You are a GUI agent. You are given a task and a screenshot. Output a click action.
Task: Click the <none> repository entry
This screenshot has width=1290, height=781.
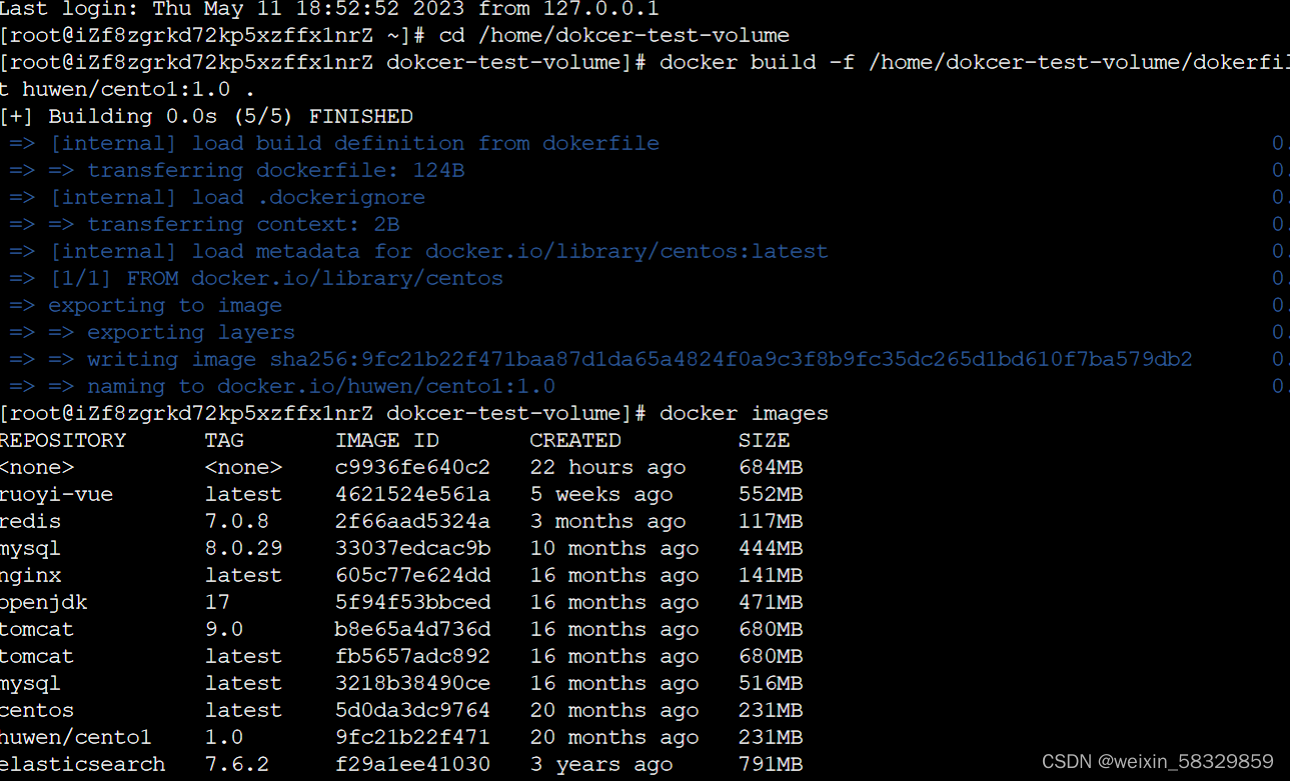click(x=37, y=467)
